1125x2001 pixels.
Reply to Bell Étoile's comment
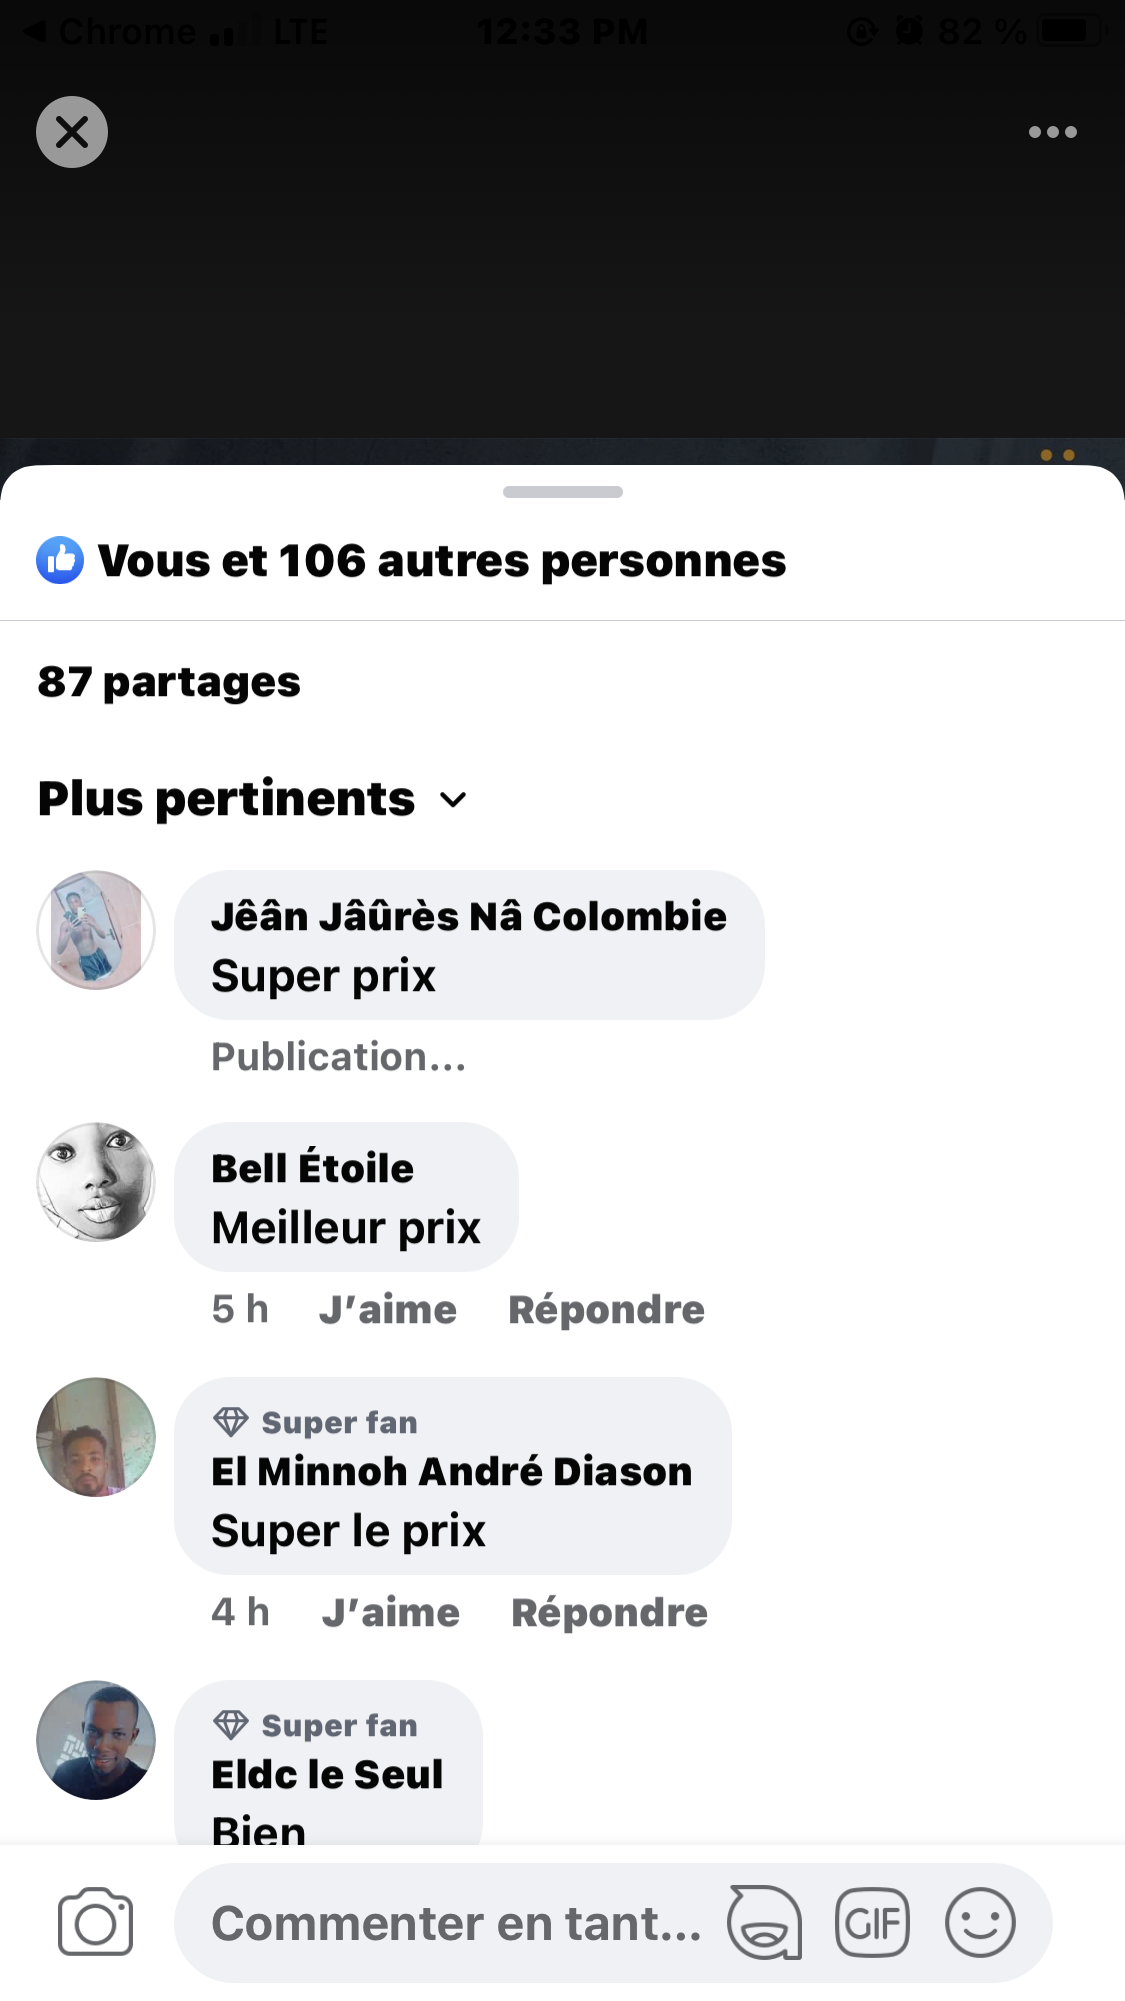coord(606,1309)
